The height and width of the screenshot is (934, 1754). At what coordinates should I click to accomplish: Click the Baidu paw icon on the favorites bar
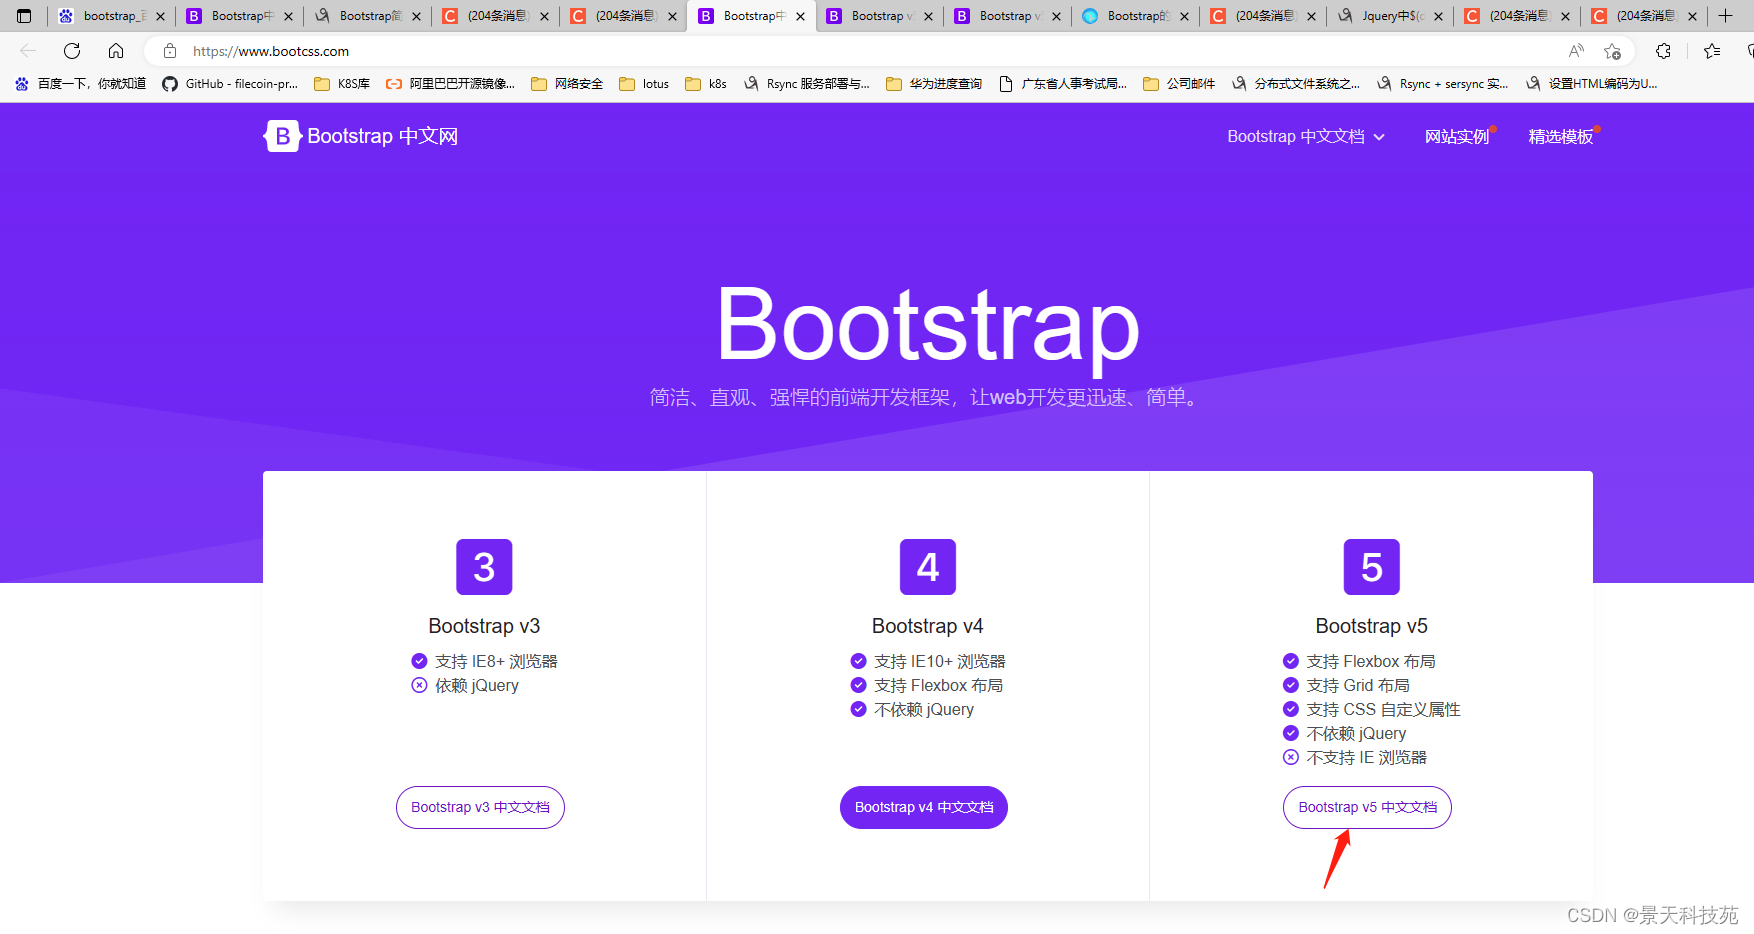tap(22, 84)
